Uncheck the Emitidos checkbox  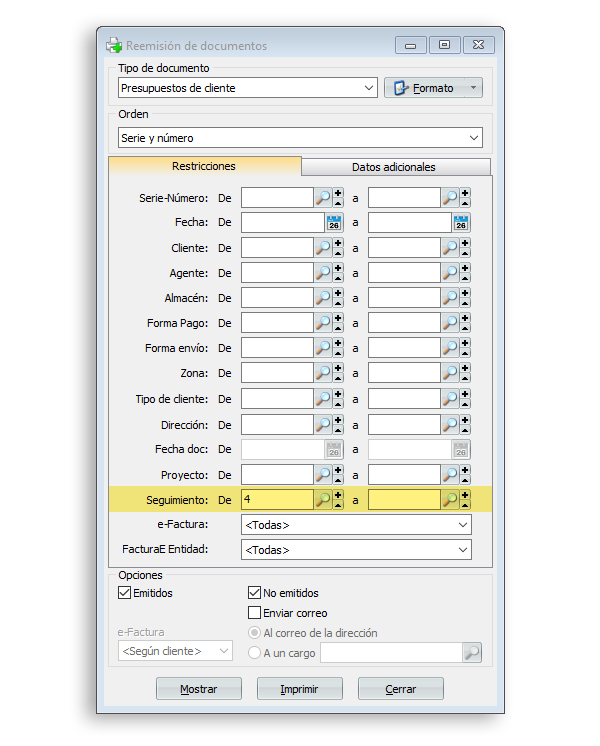(125, 593)
